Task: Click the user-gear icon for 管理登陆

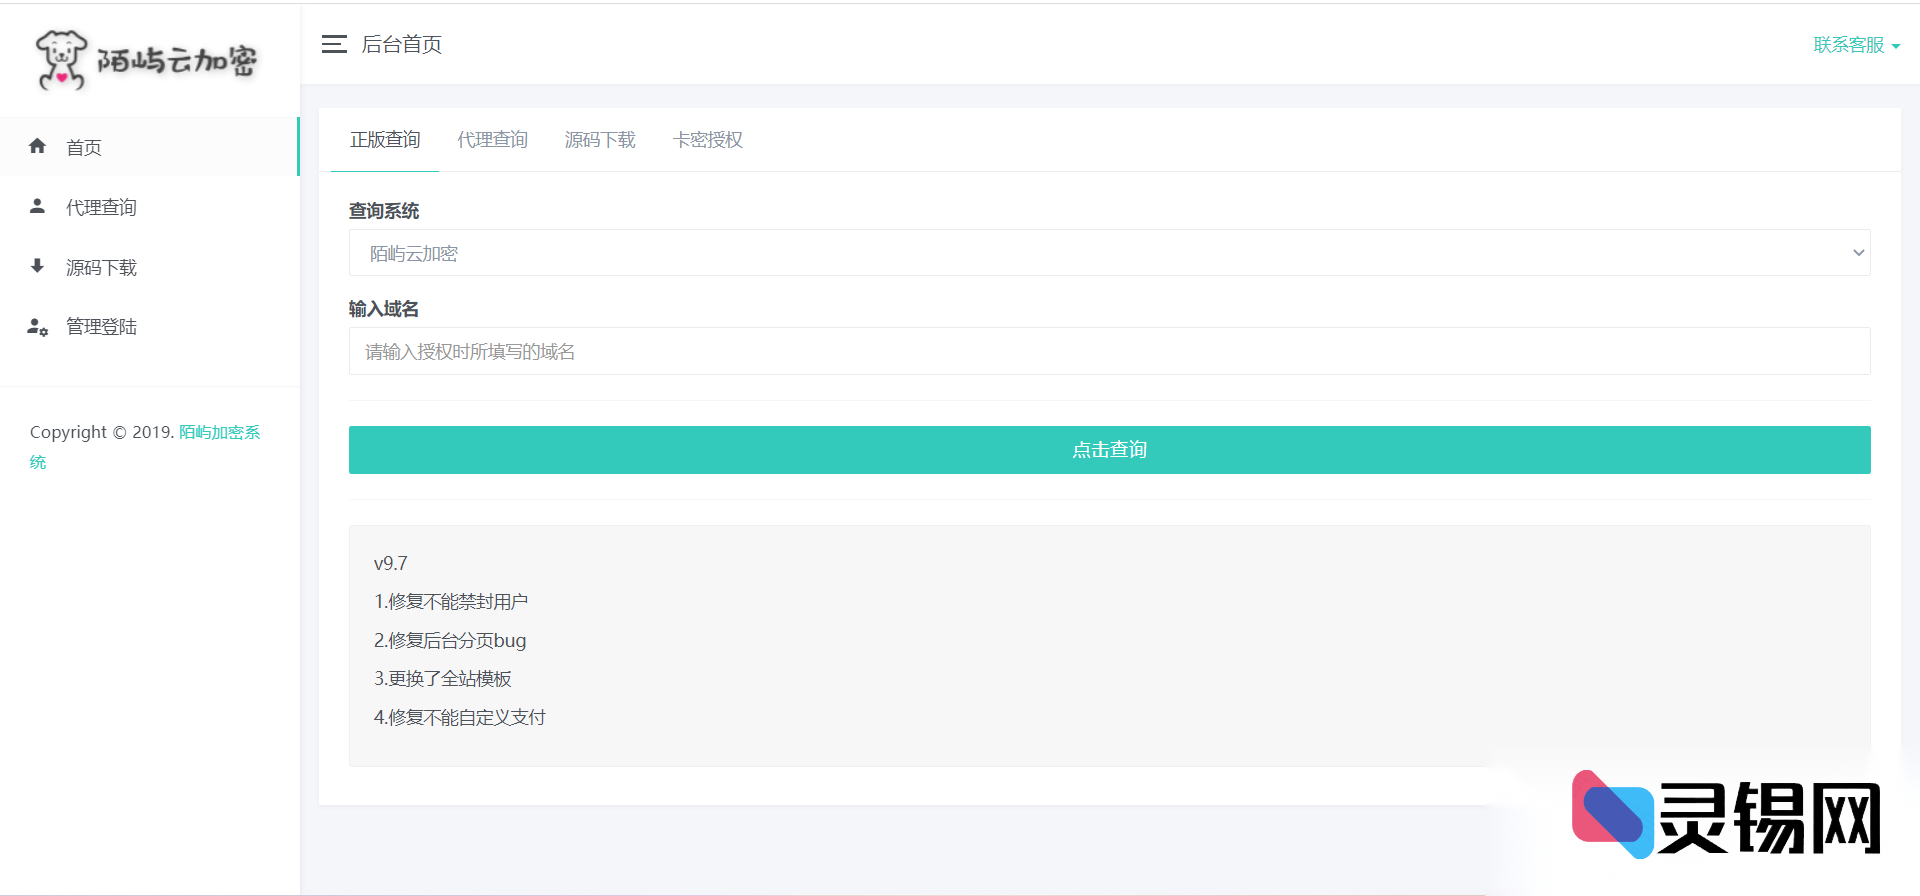Action: coord(38,327)
